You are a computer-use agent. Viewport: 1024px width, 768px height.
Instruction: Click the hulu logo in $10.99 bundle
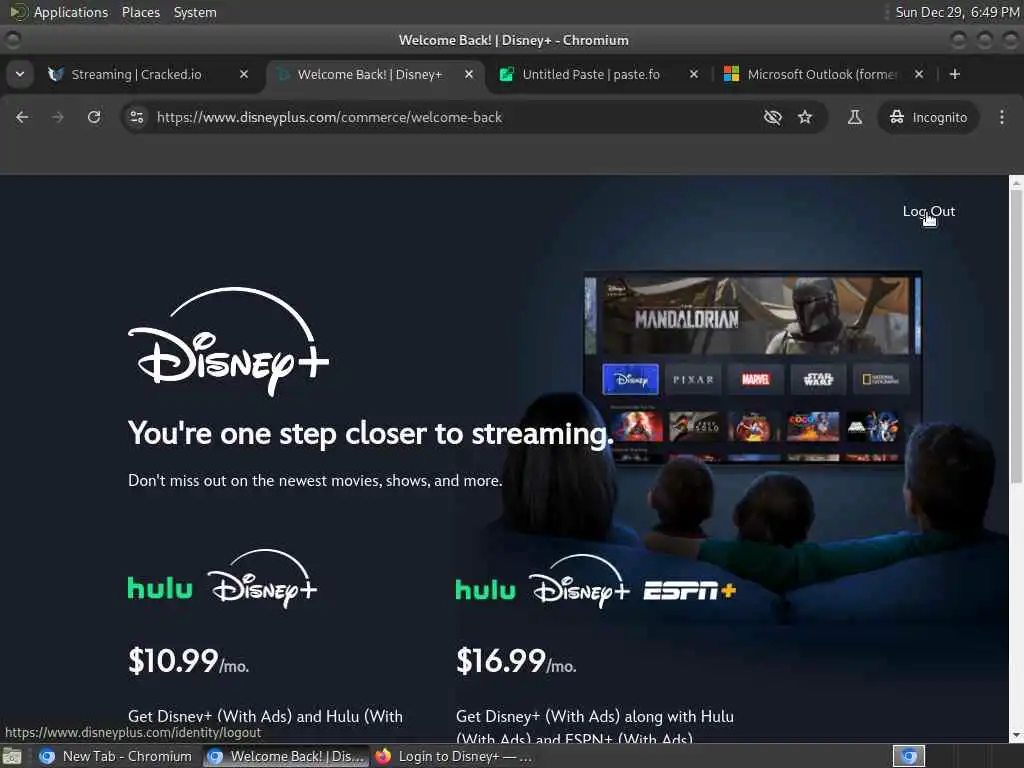click(x=160, y=588)
